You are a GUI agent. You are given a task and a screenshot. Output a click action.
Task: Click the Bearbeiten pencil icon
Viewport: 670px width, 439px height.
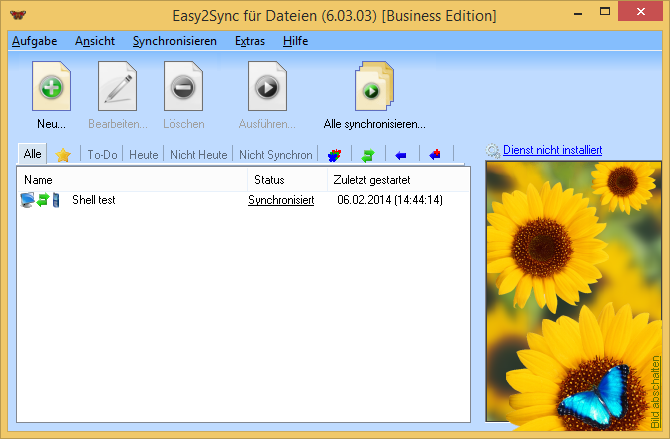point(117,87)
